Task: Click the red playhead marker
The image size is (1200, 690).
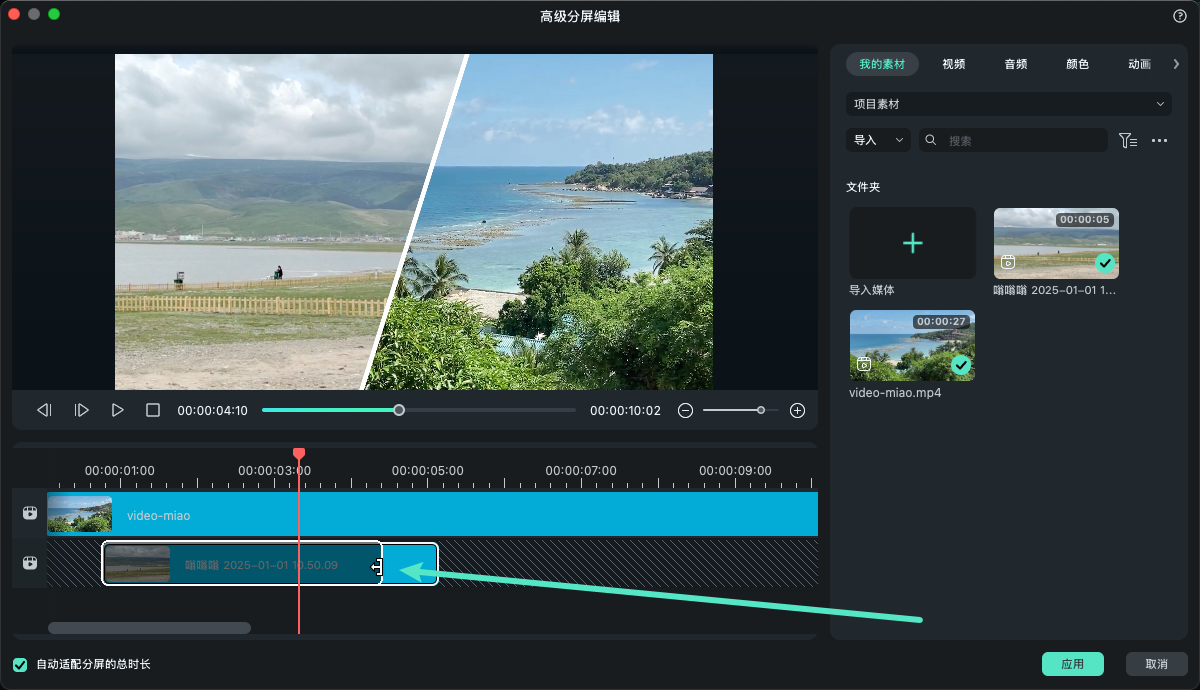Action: pyautogui.click(x=298, y=455)
